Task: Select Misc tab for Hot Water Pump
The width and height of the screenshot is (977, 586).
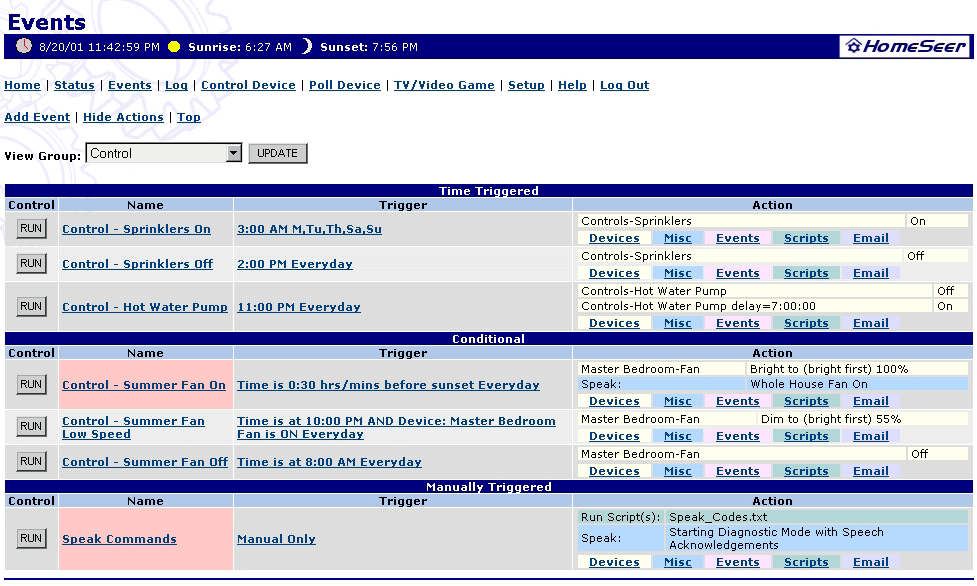Action: click(x=677, y=324)
